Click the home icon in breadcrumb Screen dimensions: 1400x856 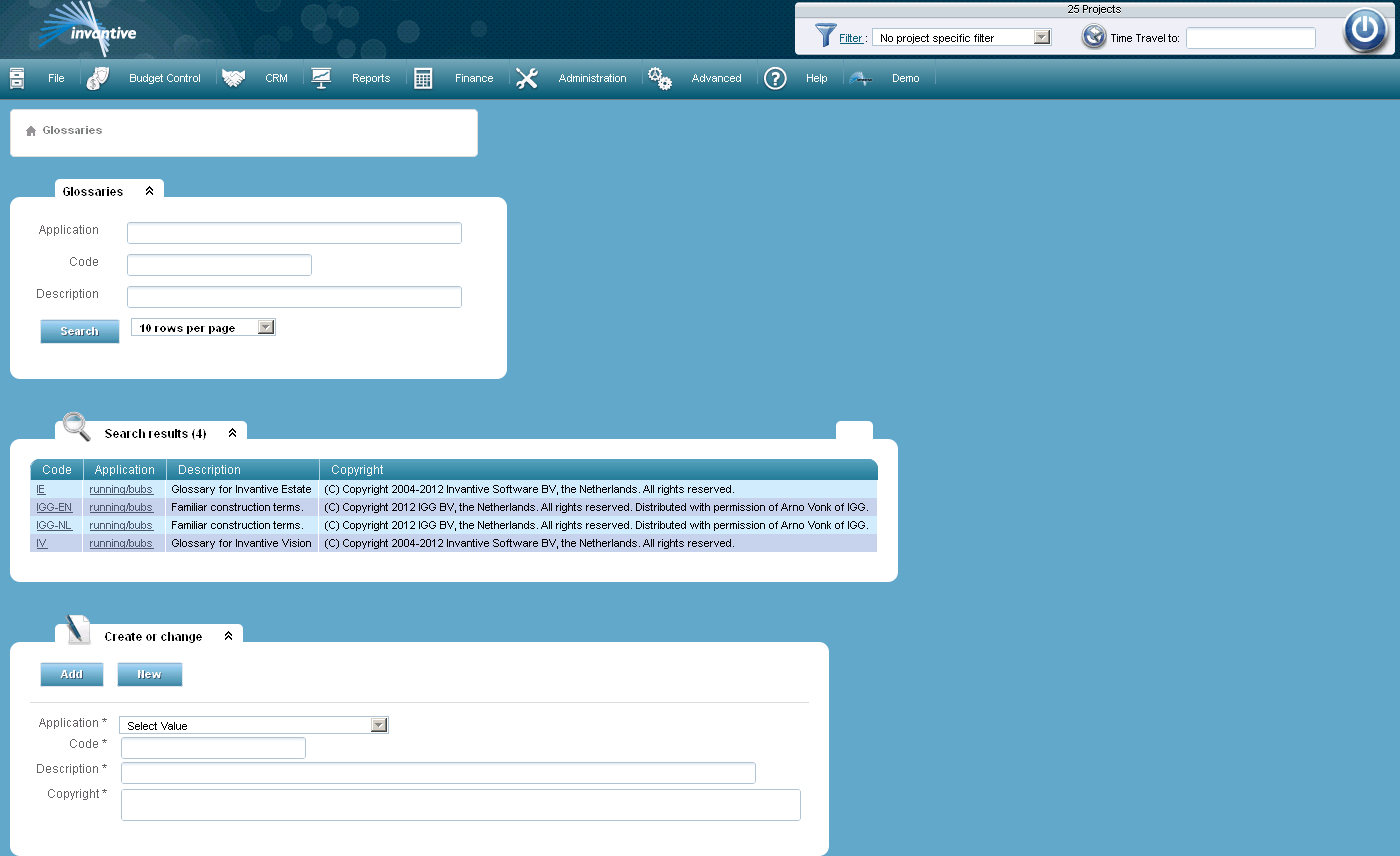pyautogui.click(x=31, y=131)
